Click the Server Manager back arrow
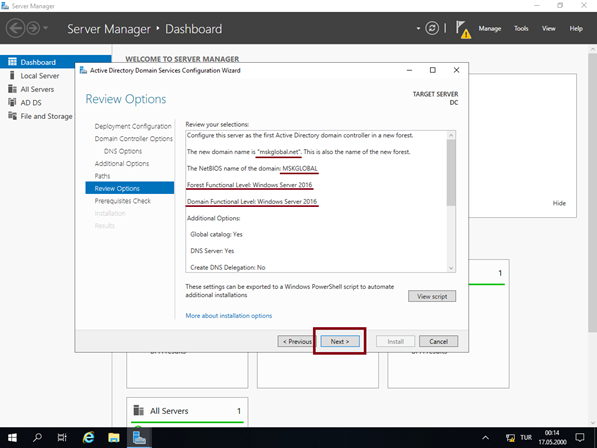 pyautogui.click(x=15, y=29)
